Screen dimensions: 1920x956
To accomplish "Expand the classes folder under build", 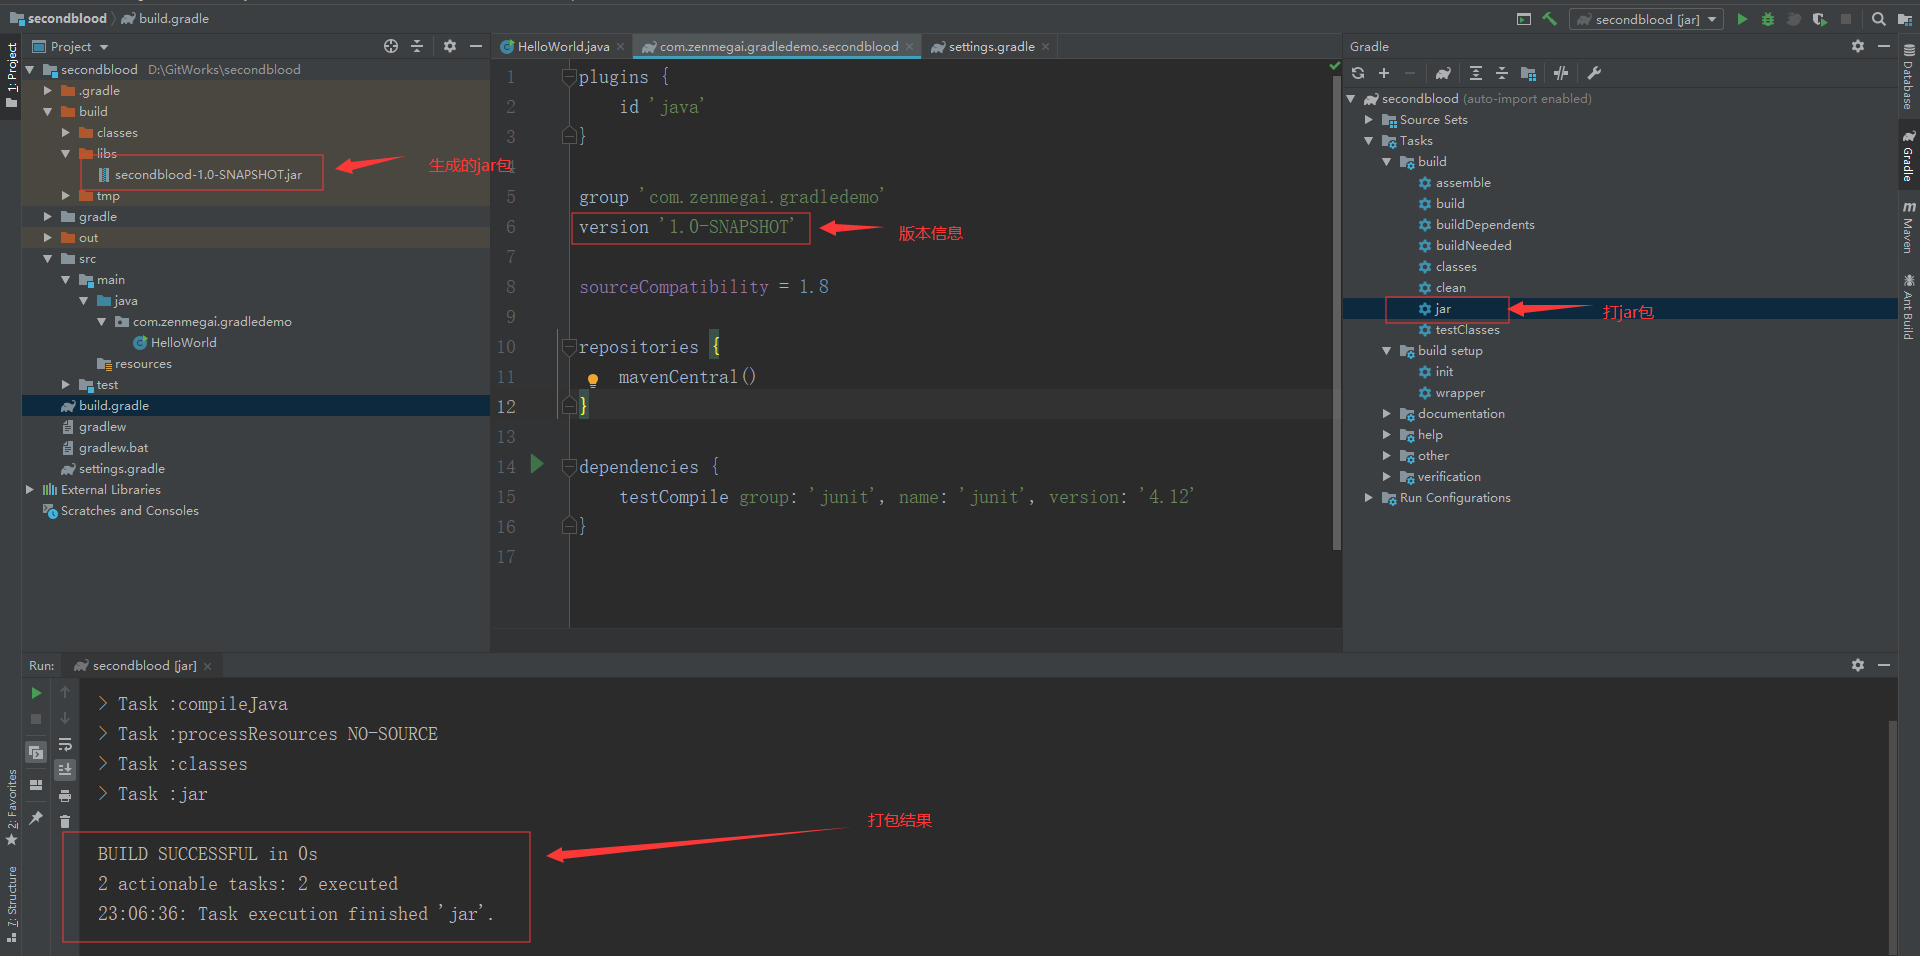I will (65, 133).
